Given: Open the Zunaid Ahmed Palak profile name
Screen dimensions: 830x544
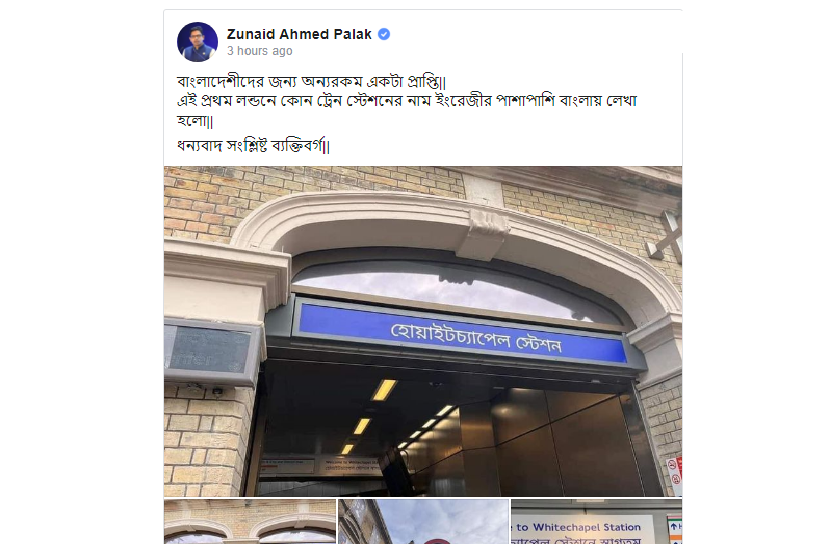Looking at the screenshot, I should click(299, 34).
